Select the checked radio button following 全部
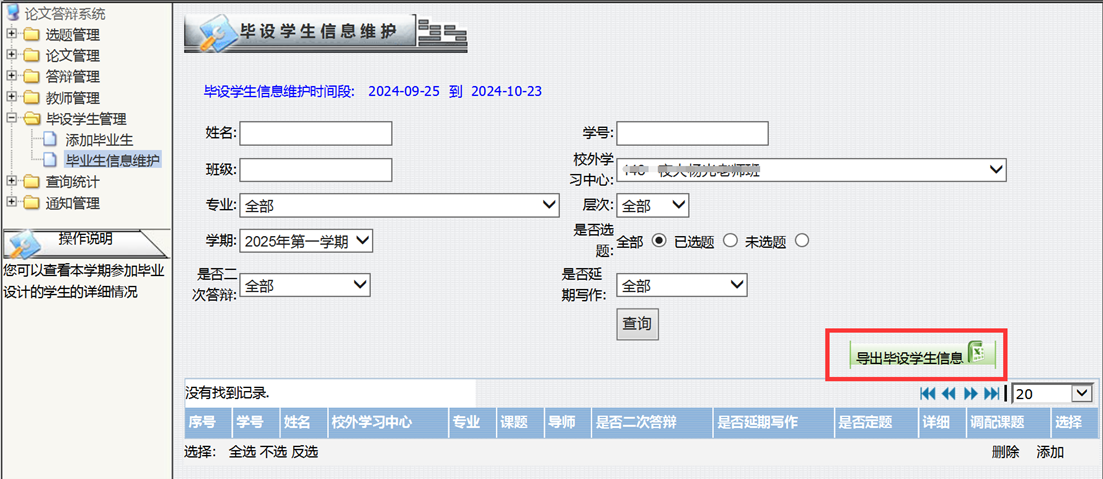This screenshot has width=1103, height=479. click(658, 241)
